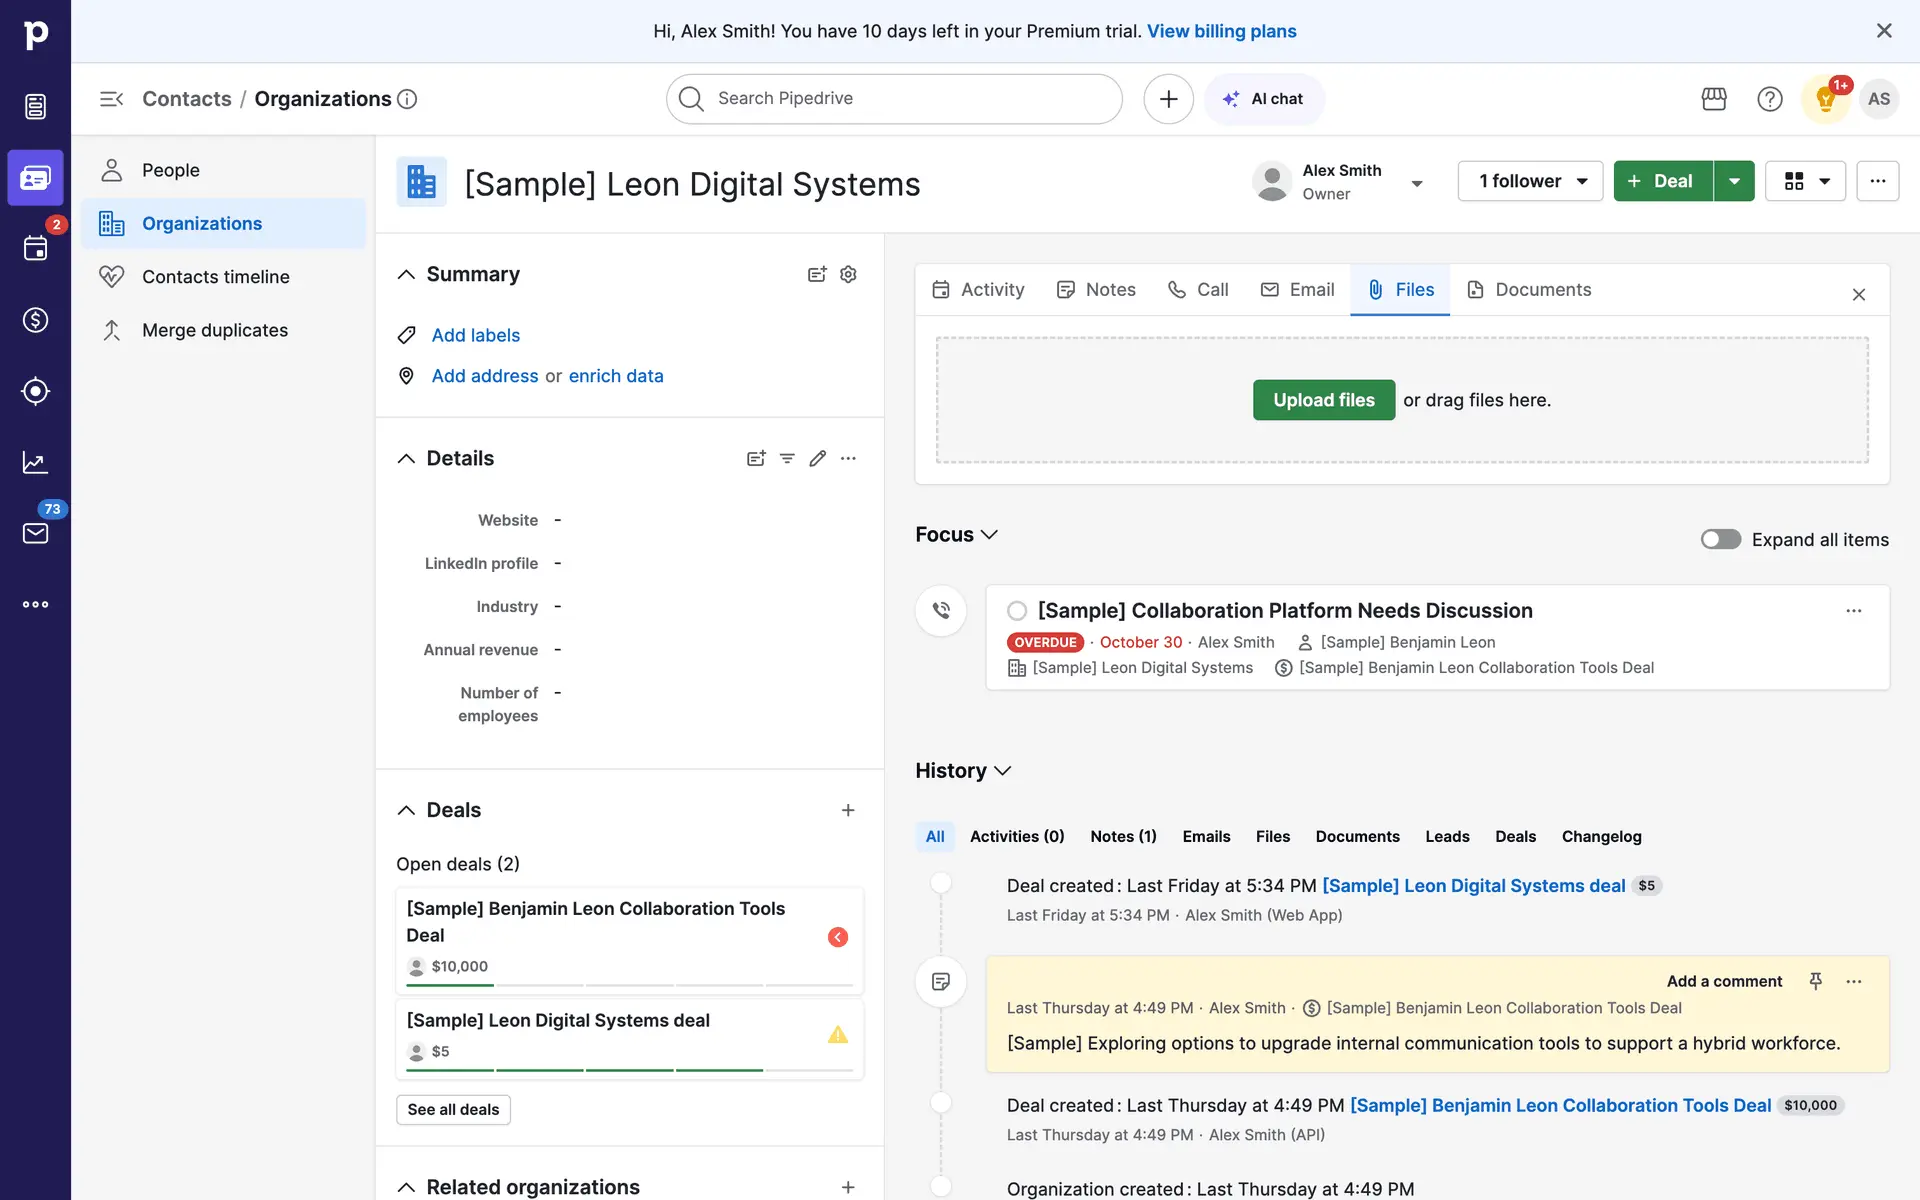Click the Upload files button

click(1323, 400)
